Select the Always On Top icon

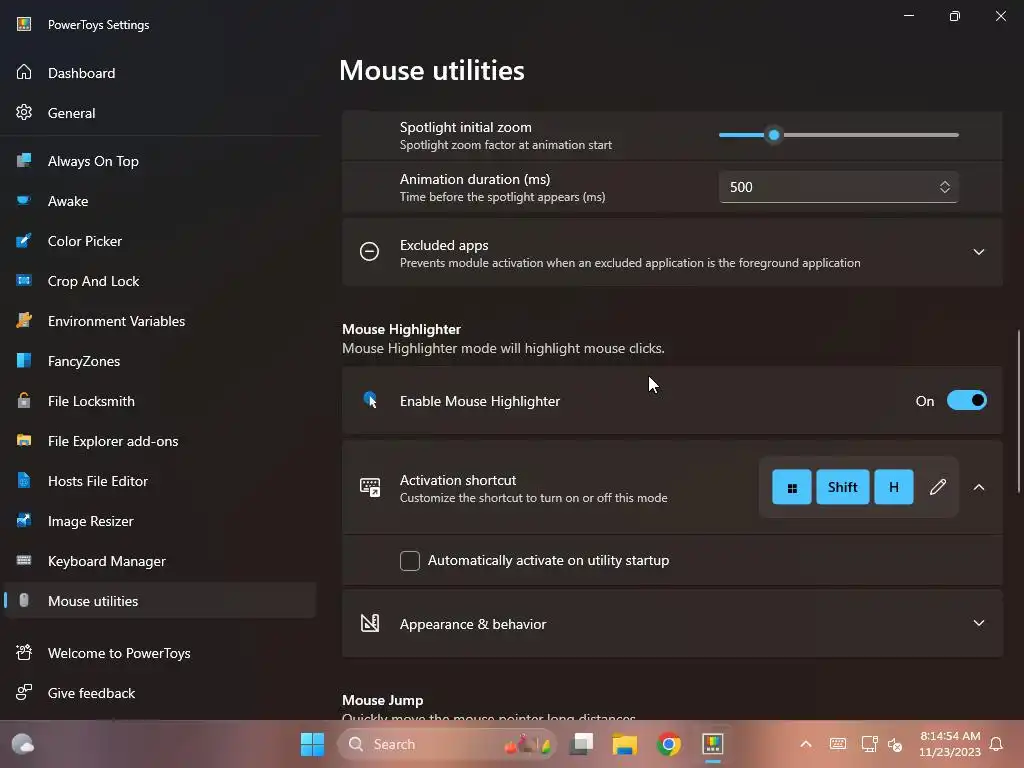(x=24, y=161)
